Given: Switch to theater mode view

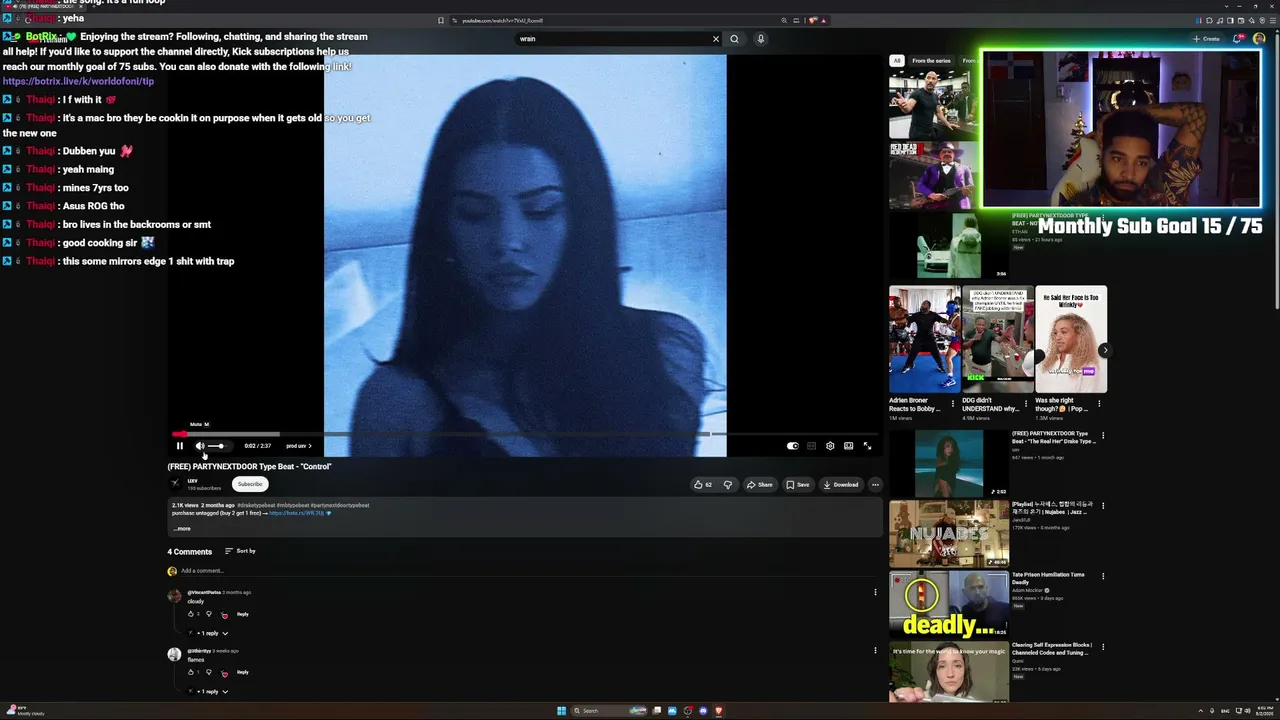Looking at the screenshot, I should 848,446.
